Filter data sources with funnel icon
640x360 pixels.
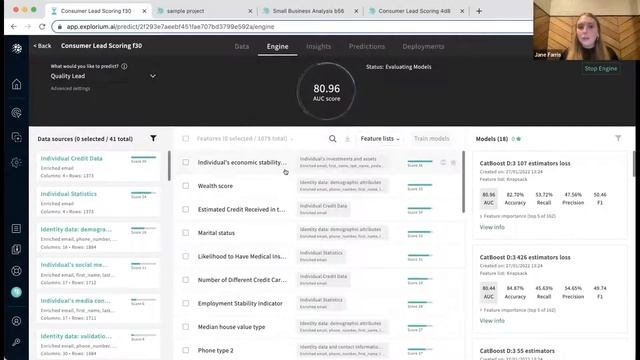(x=153, y=138)
